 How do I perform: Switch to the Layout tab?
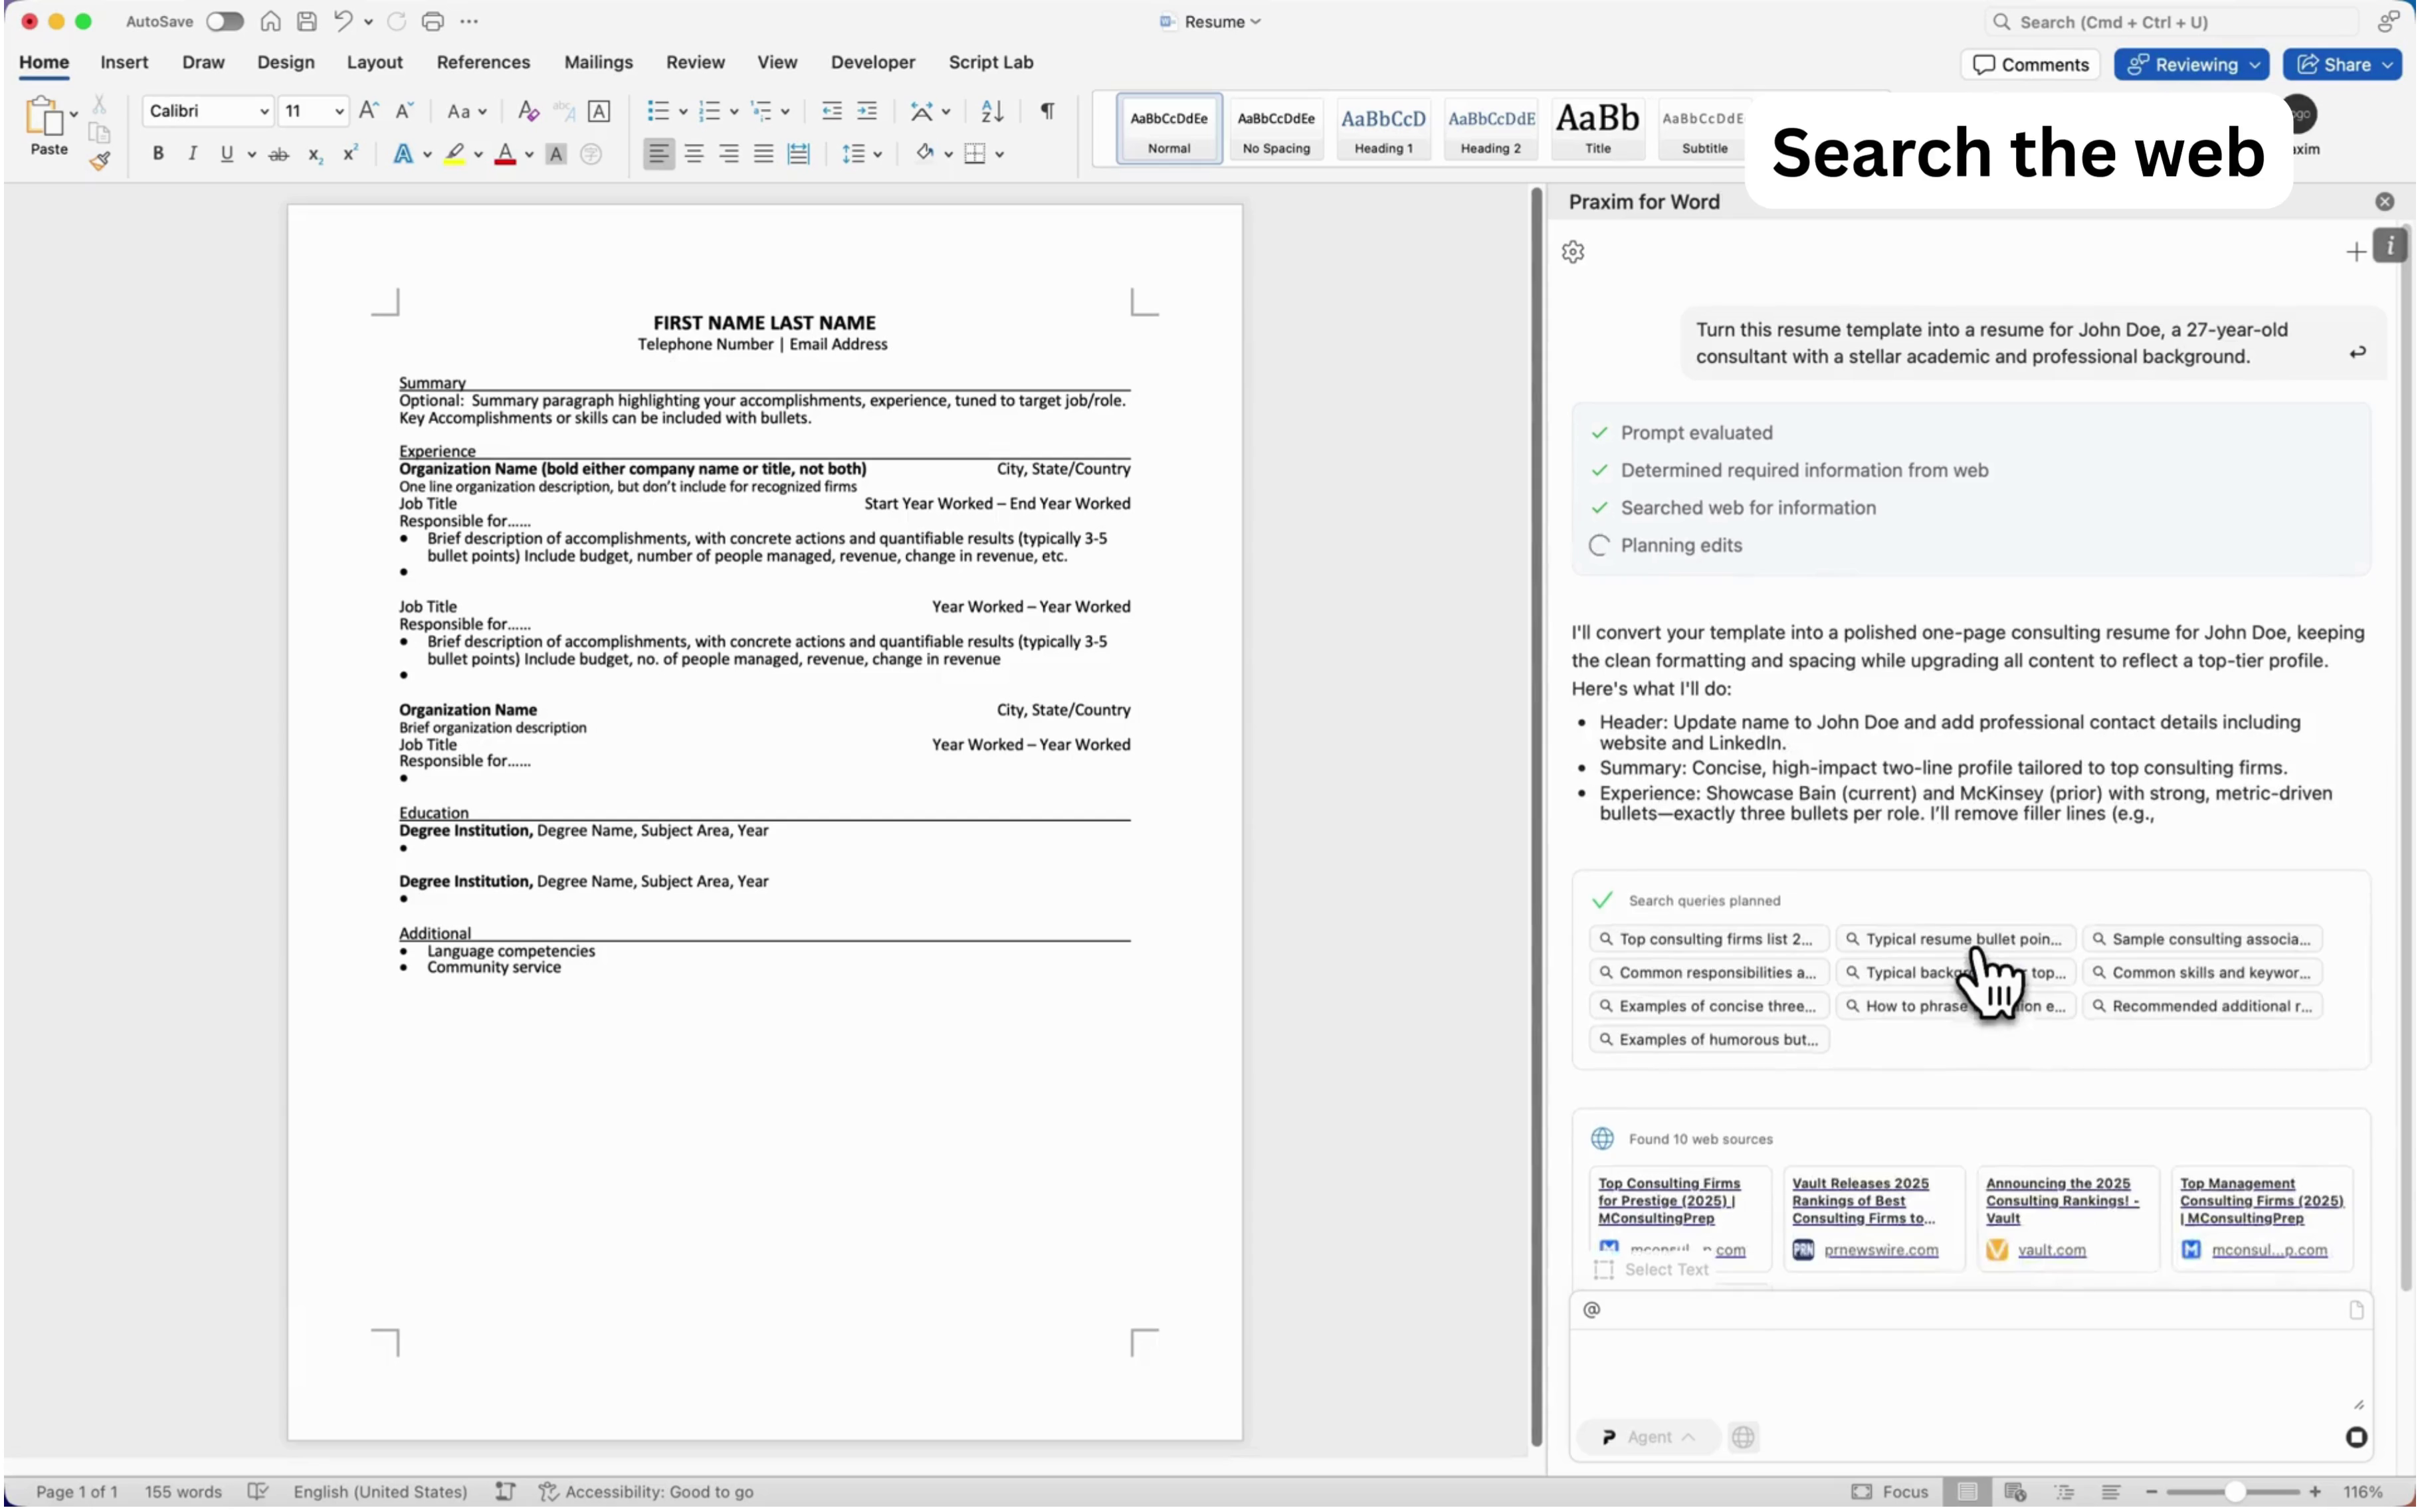pos(374,62)
